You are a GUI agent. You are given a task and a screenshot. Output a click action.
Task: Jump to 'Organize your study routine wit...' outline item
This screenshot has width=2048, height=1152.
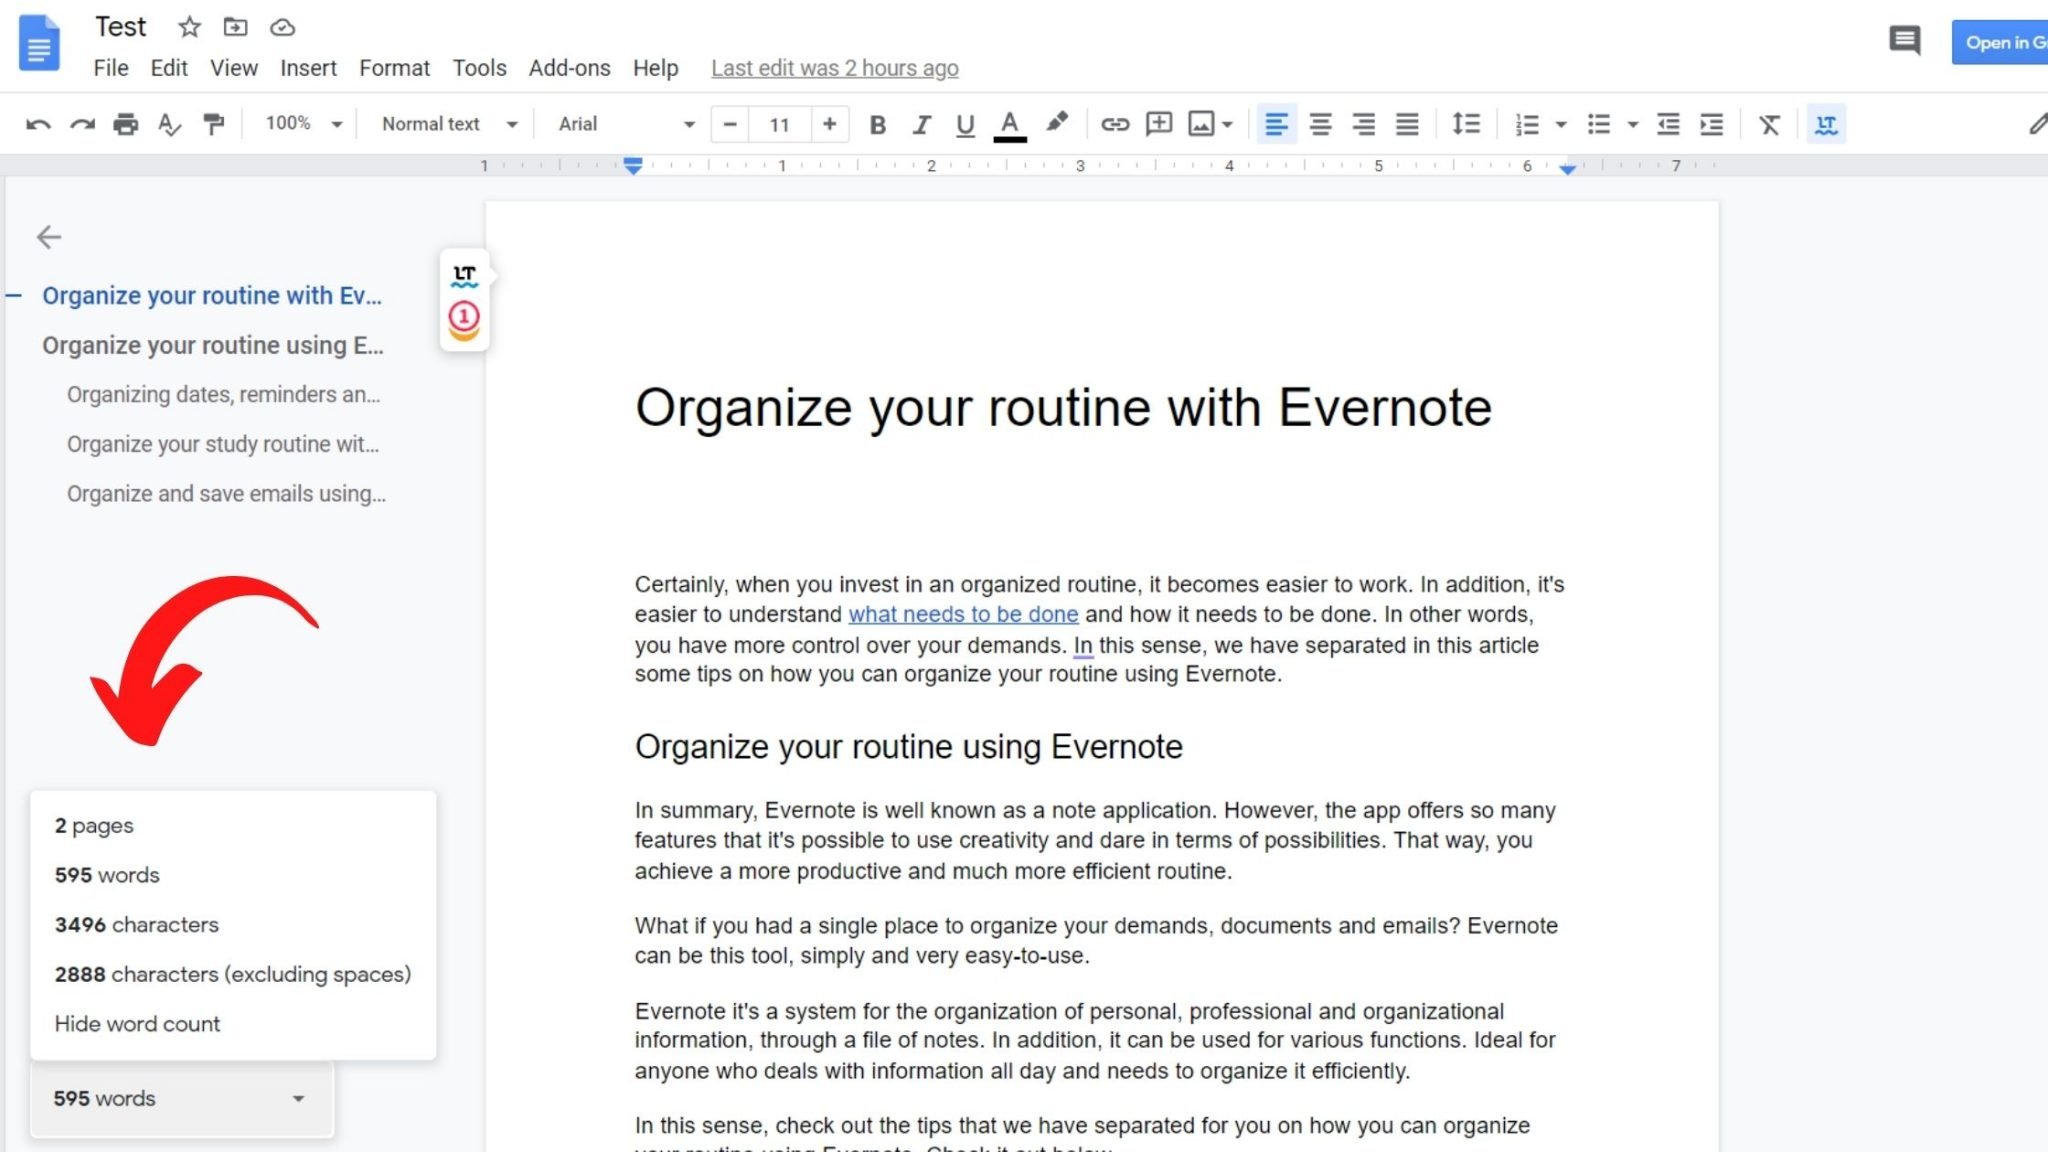click(x=223, y=444)
